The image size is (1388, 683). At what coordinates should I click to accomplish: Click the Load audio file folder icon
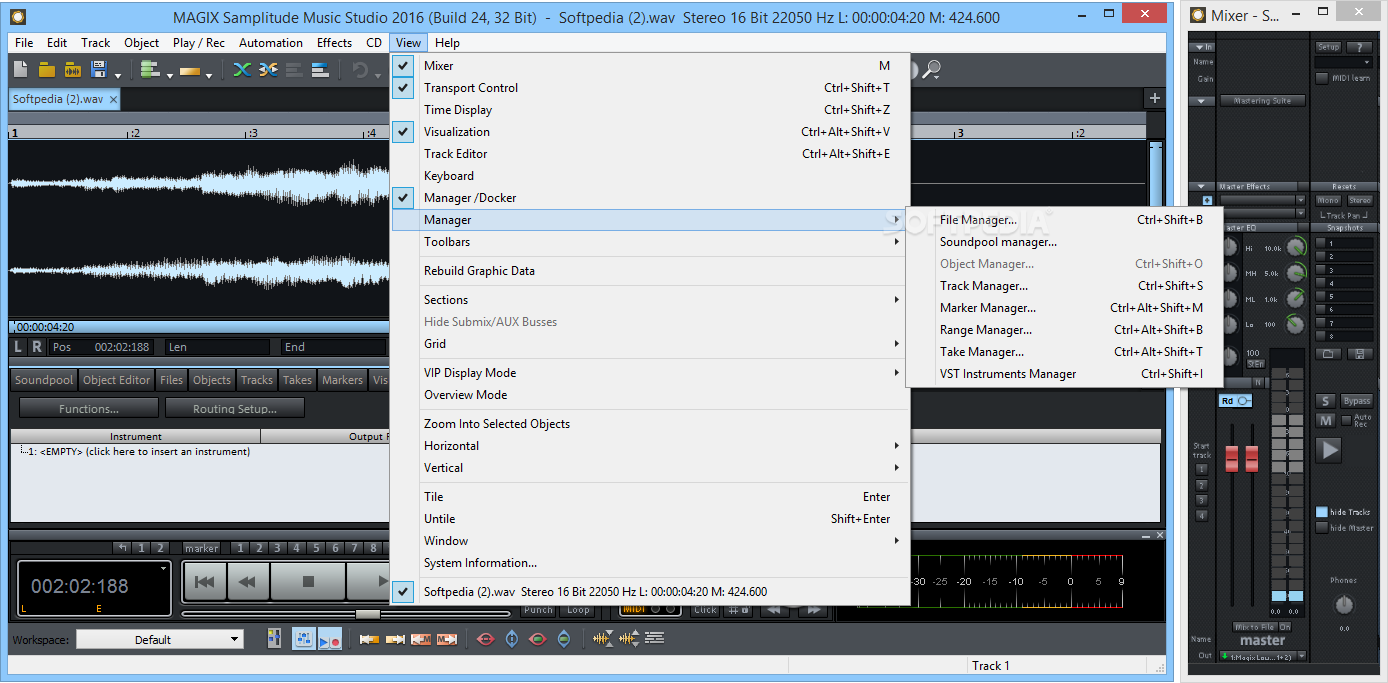pyautogui.click(x=73, y=70)
